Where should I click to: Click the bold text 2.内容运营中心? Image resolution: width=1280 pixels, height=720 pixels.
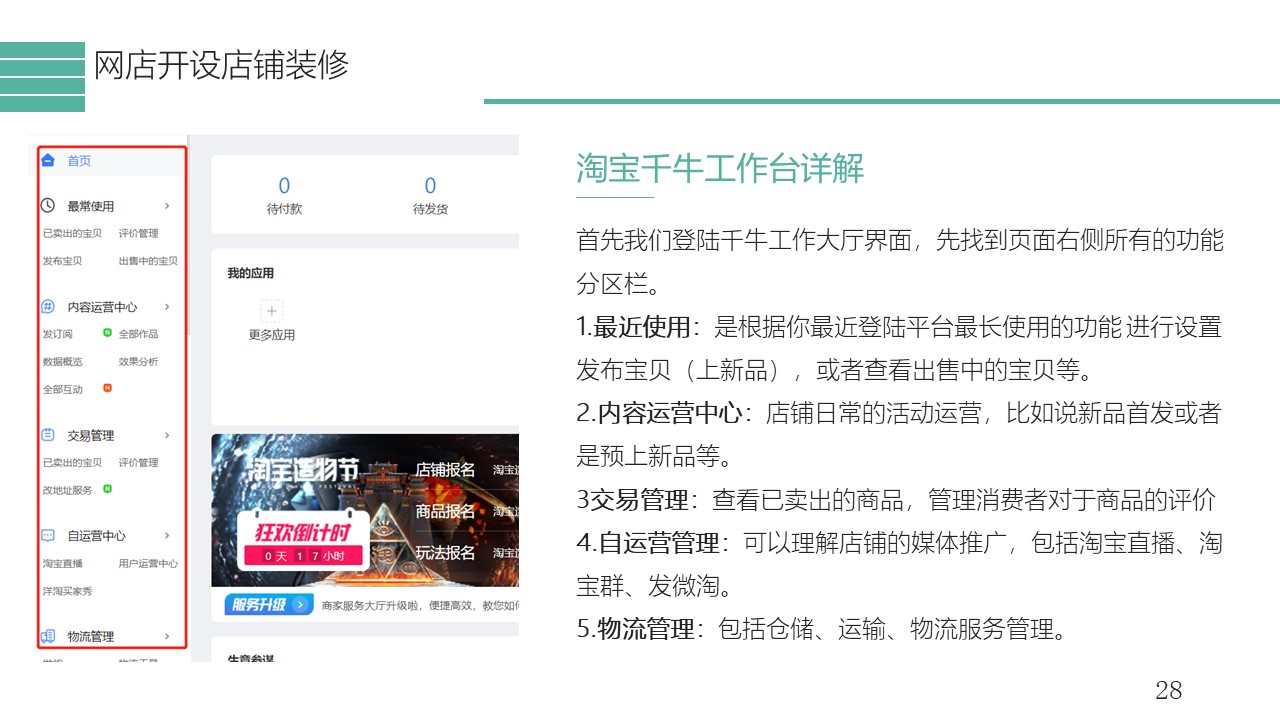(660, 413)
